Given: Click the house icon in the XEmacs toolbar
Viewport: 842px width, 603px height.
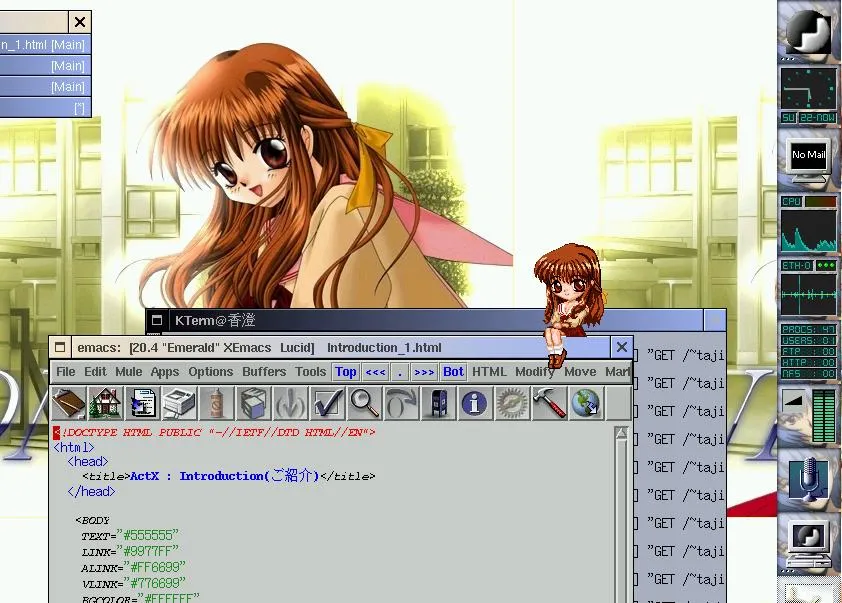Looking at the screenshot, I should [105, 403].
